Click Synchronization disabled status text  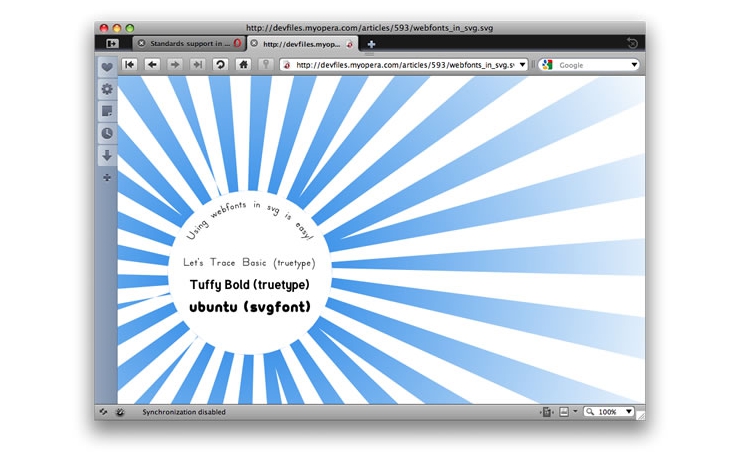click(184, 412)
